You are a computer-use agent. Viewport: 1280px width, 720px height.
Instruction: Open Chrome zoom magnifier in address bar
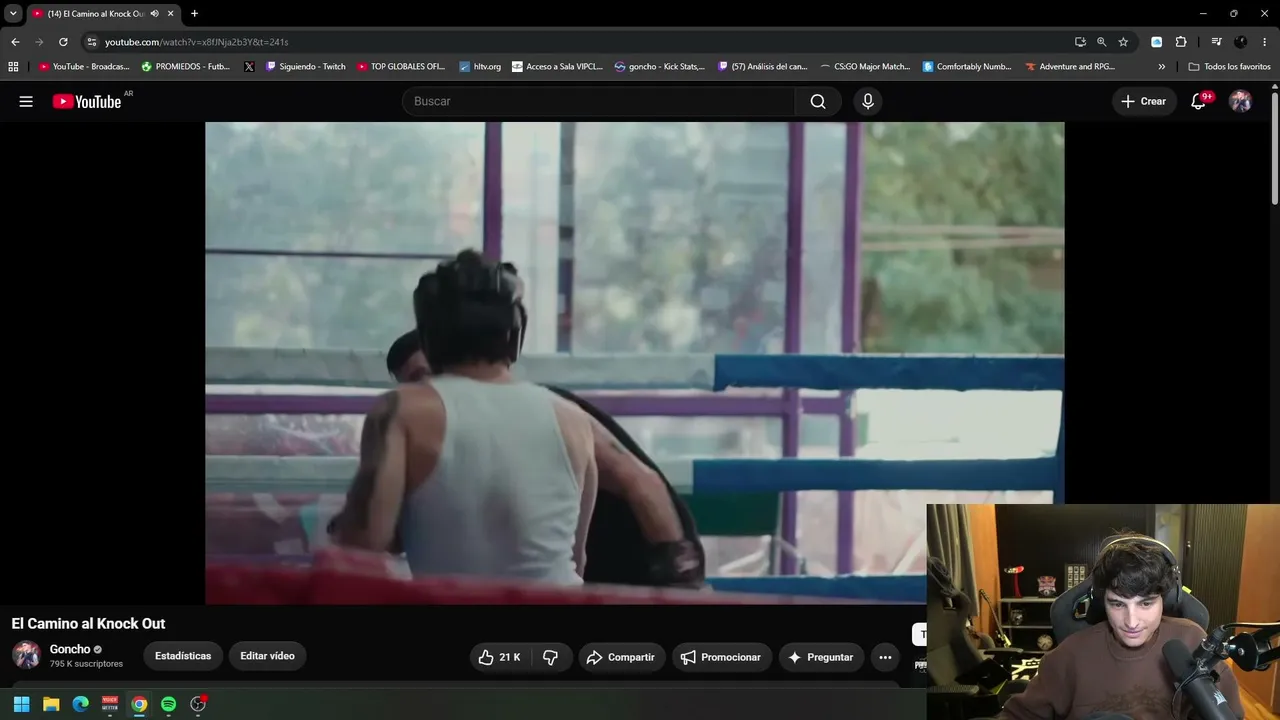coord(1101,42)
